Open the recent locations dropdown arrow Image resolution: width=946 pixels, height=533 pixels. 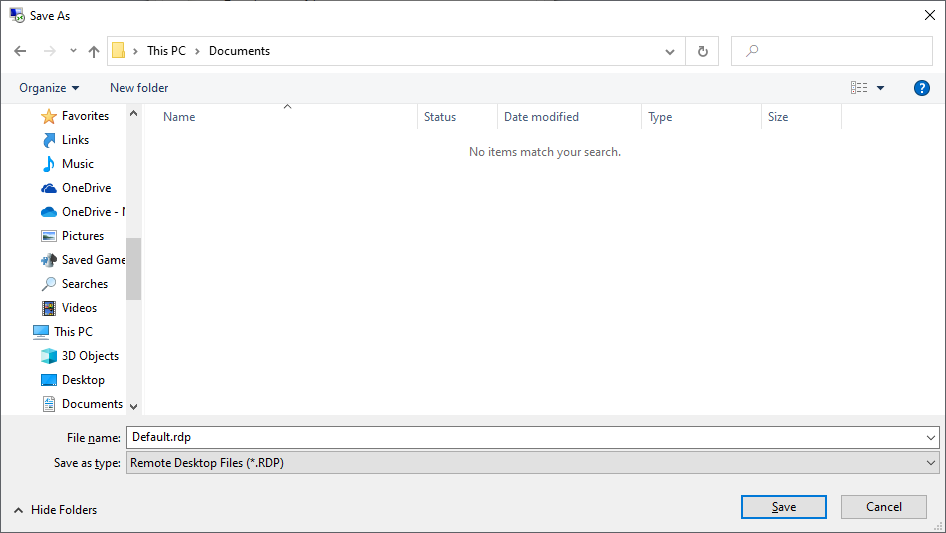click(x=73, y=51)
